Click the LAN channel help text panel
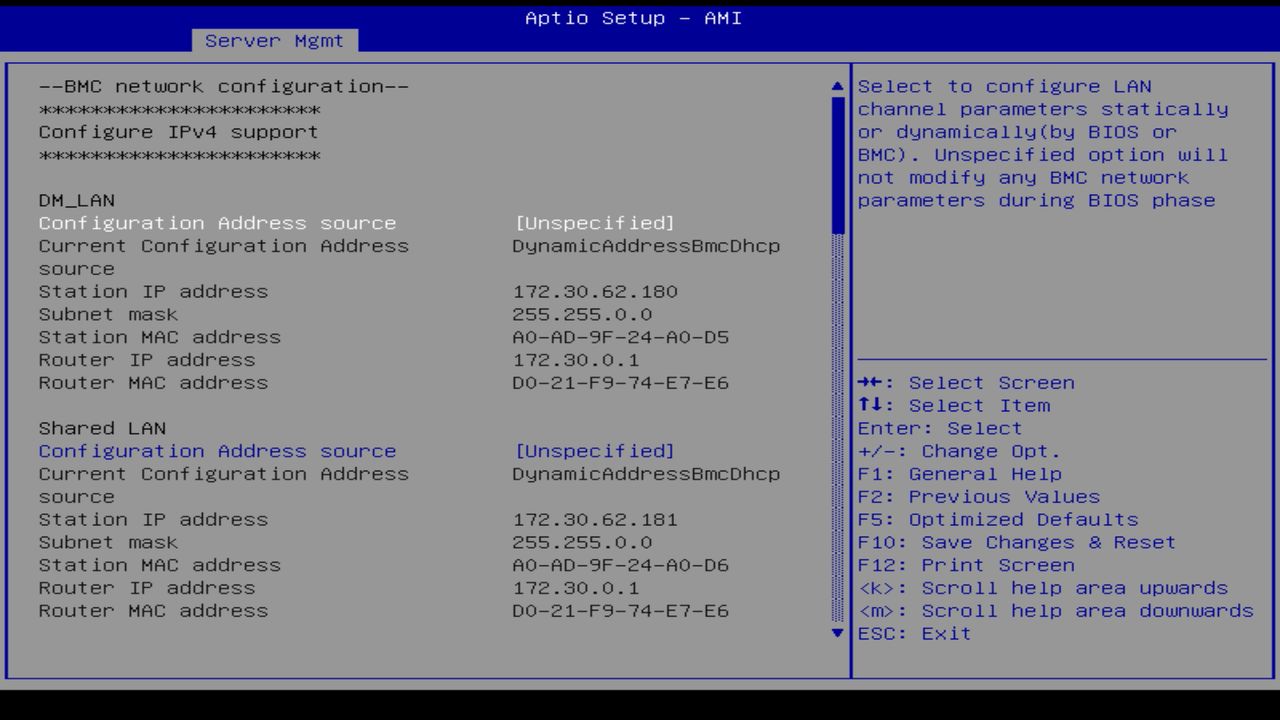The width and height of the screenshot is (1280, 720). click(x=1044, y=143)
